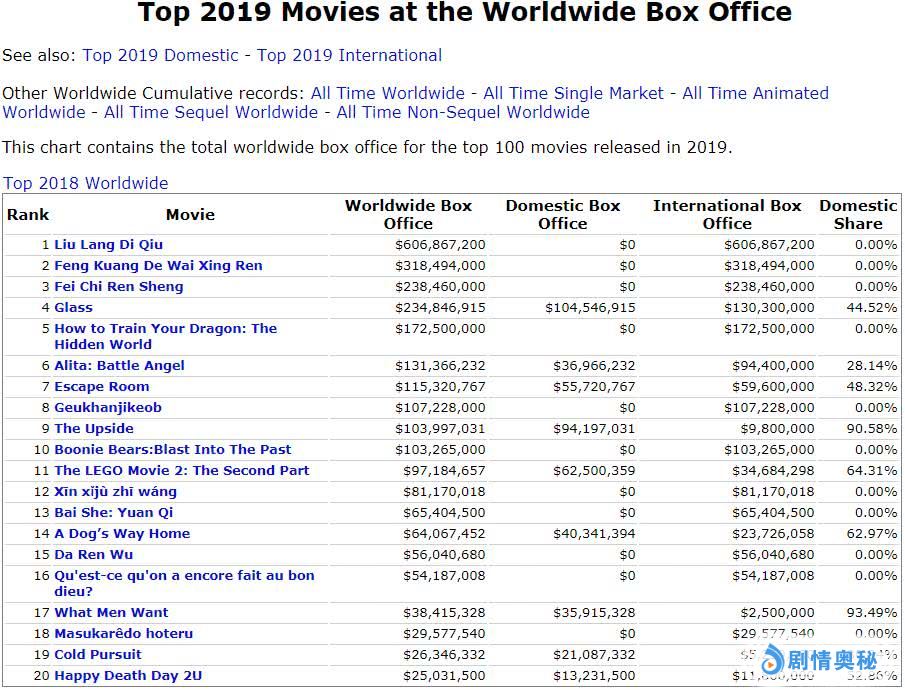Open the Top 2019 Domestic link
This screenshot has height=690, width=905.
click(x=160, y=56)
